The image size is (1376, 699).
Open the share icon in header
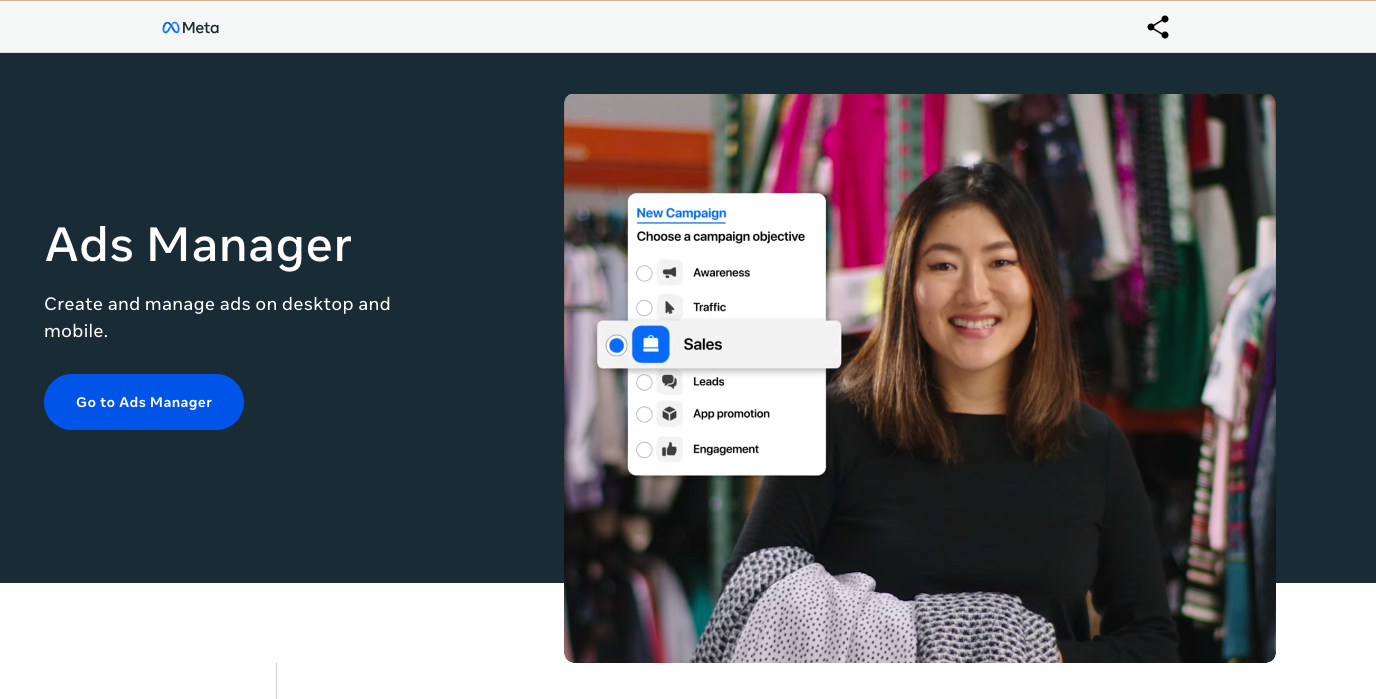point(1158,27)
